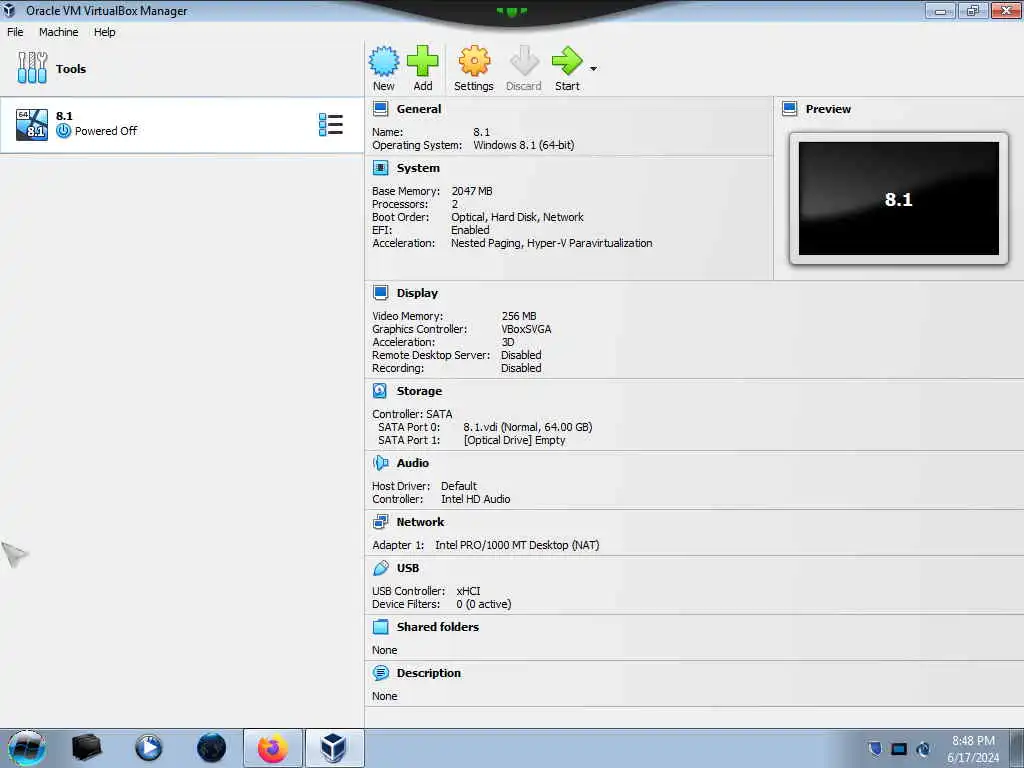Click the Windows 8.1 (64-bit) value
Screen dimensions: 1024x768
[524, 145]
